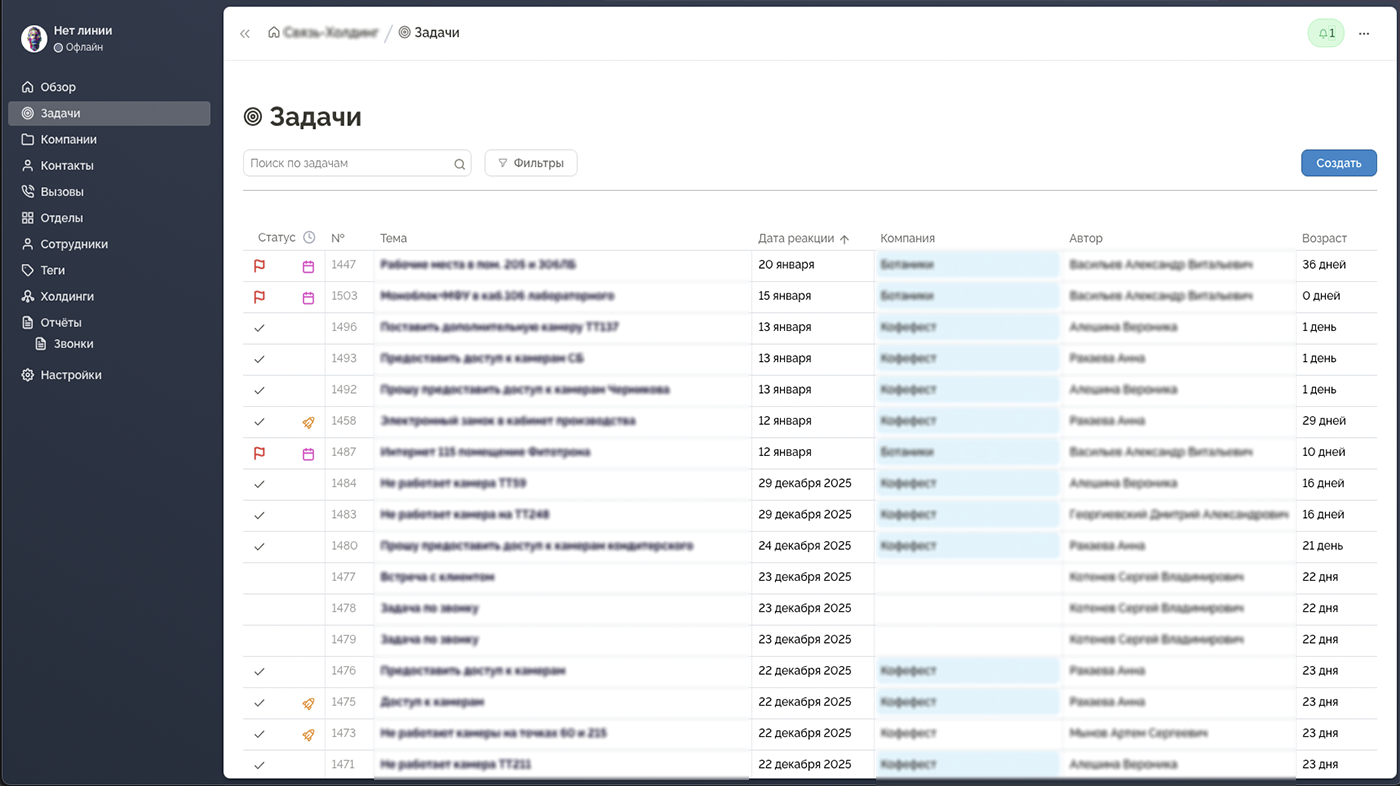Open notifications bell showing 1
Image resolution: width=1400 pixels, height=786 pixels.
(x=1326, y=33)
